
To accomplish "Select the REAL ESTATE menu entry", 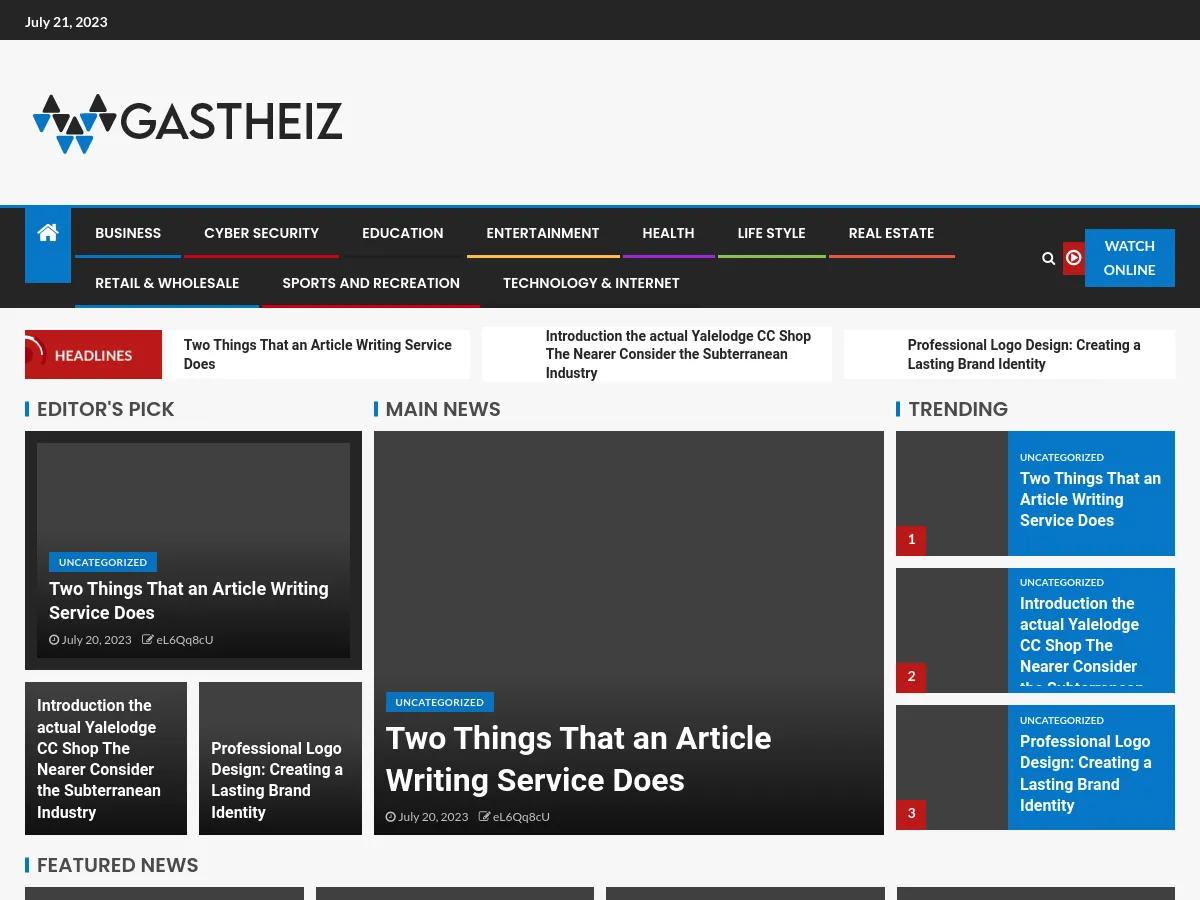I will (x=891, y=233).
